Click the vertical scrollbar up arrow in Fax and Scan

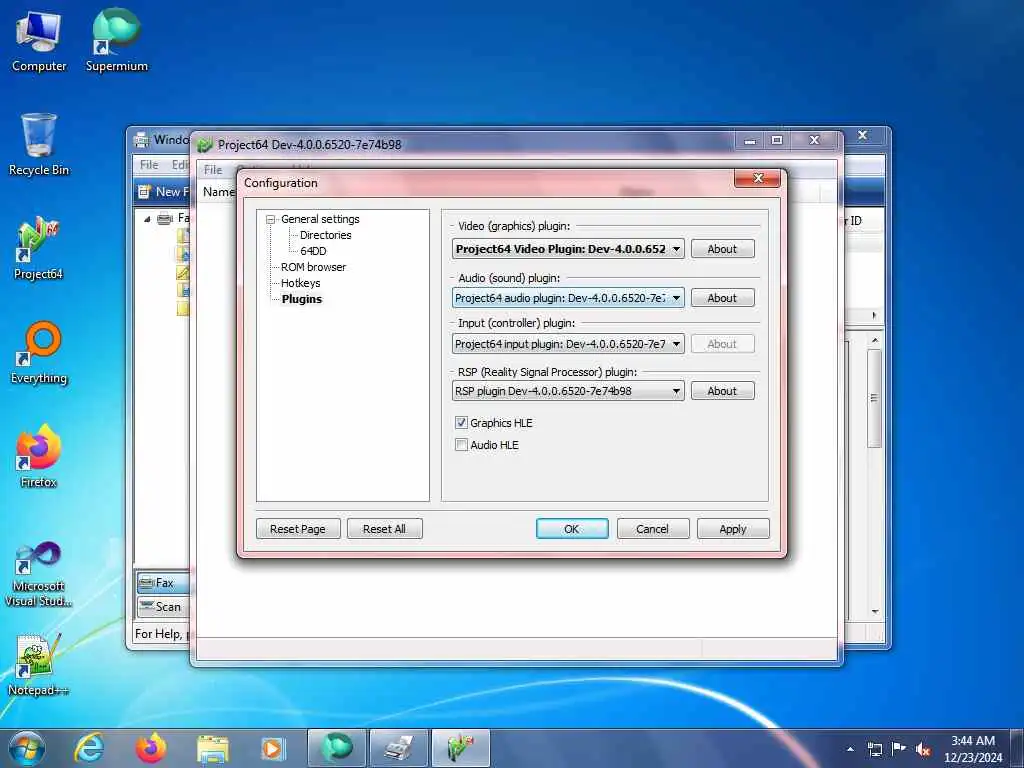coord(875,341)
